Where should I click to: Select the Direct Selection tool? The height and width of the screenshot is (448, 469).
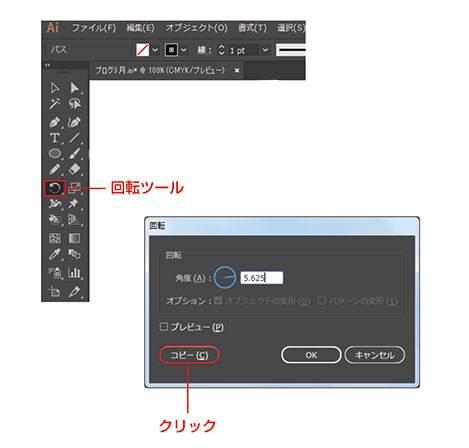tap(75, 88)
